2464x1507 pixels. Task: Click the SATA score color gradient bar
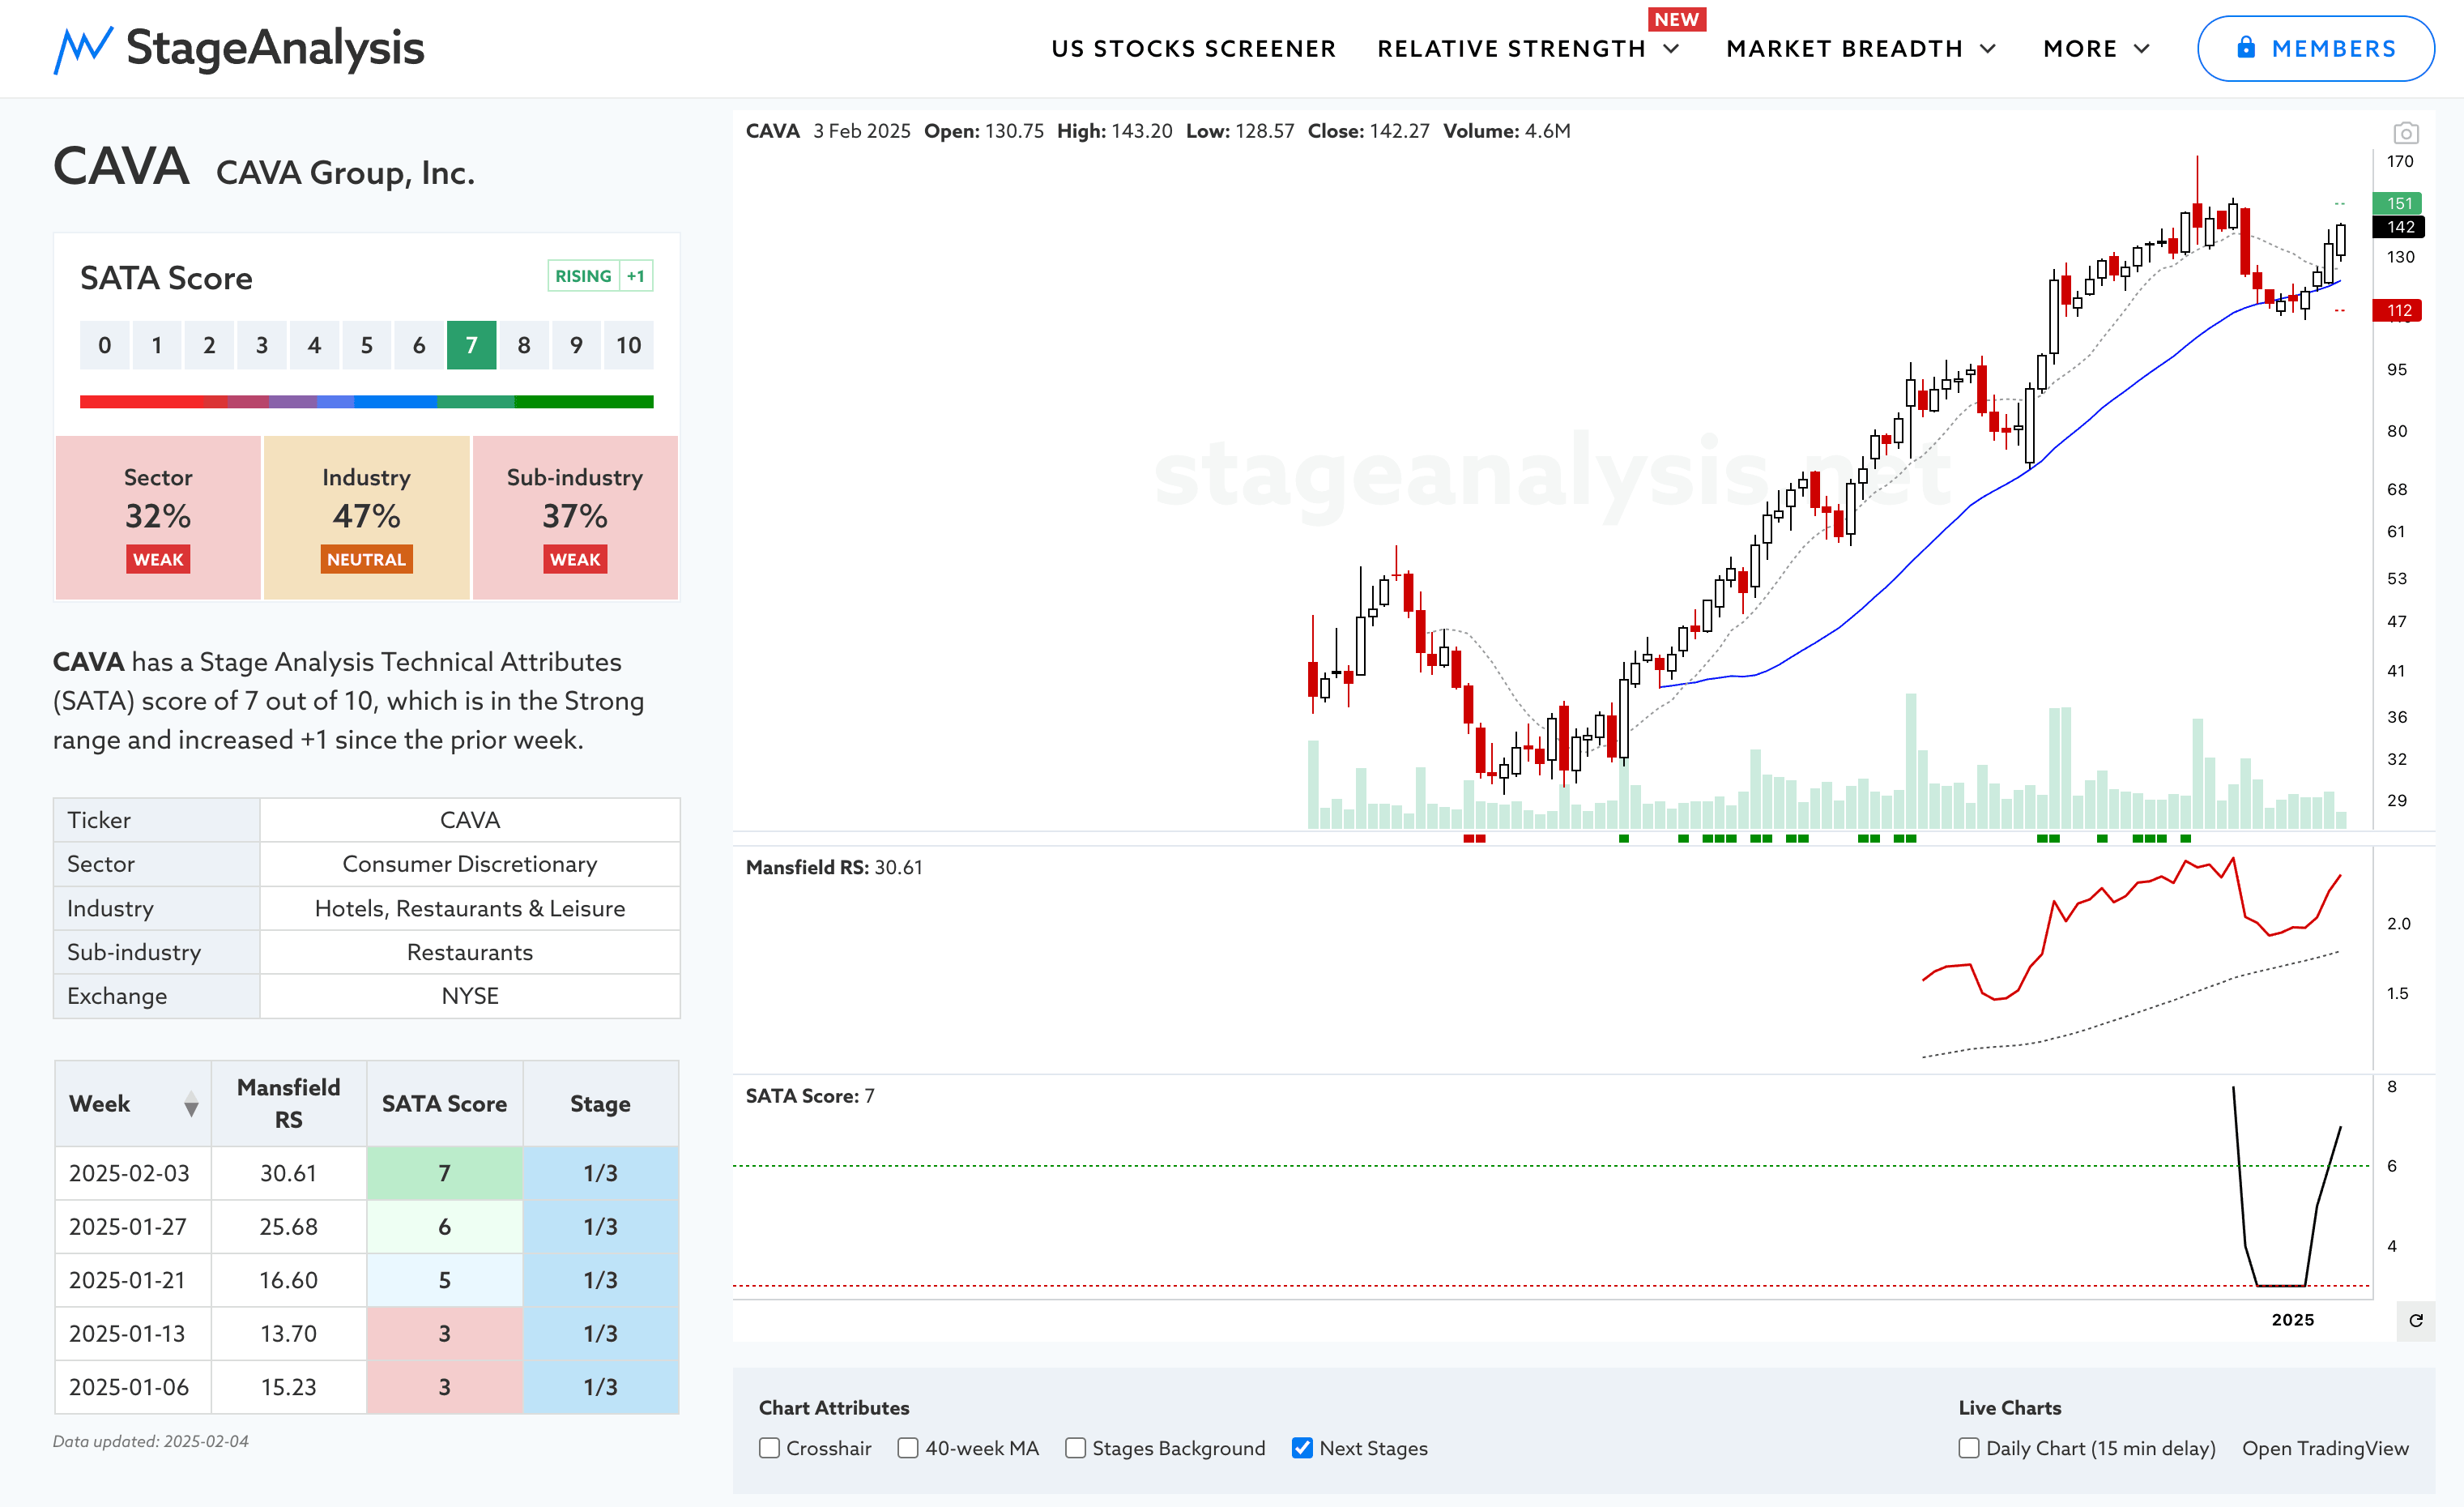click(x=366, y=402)
